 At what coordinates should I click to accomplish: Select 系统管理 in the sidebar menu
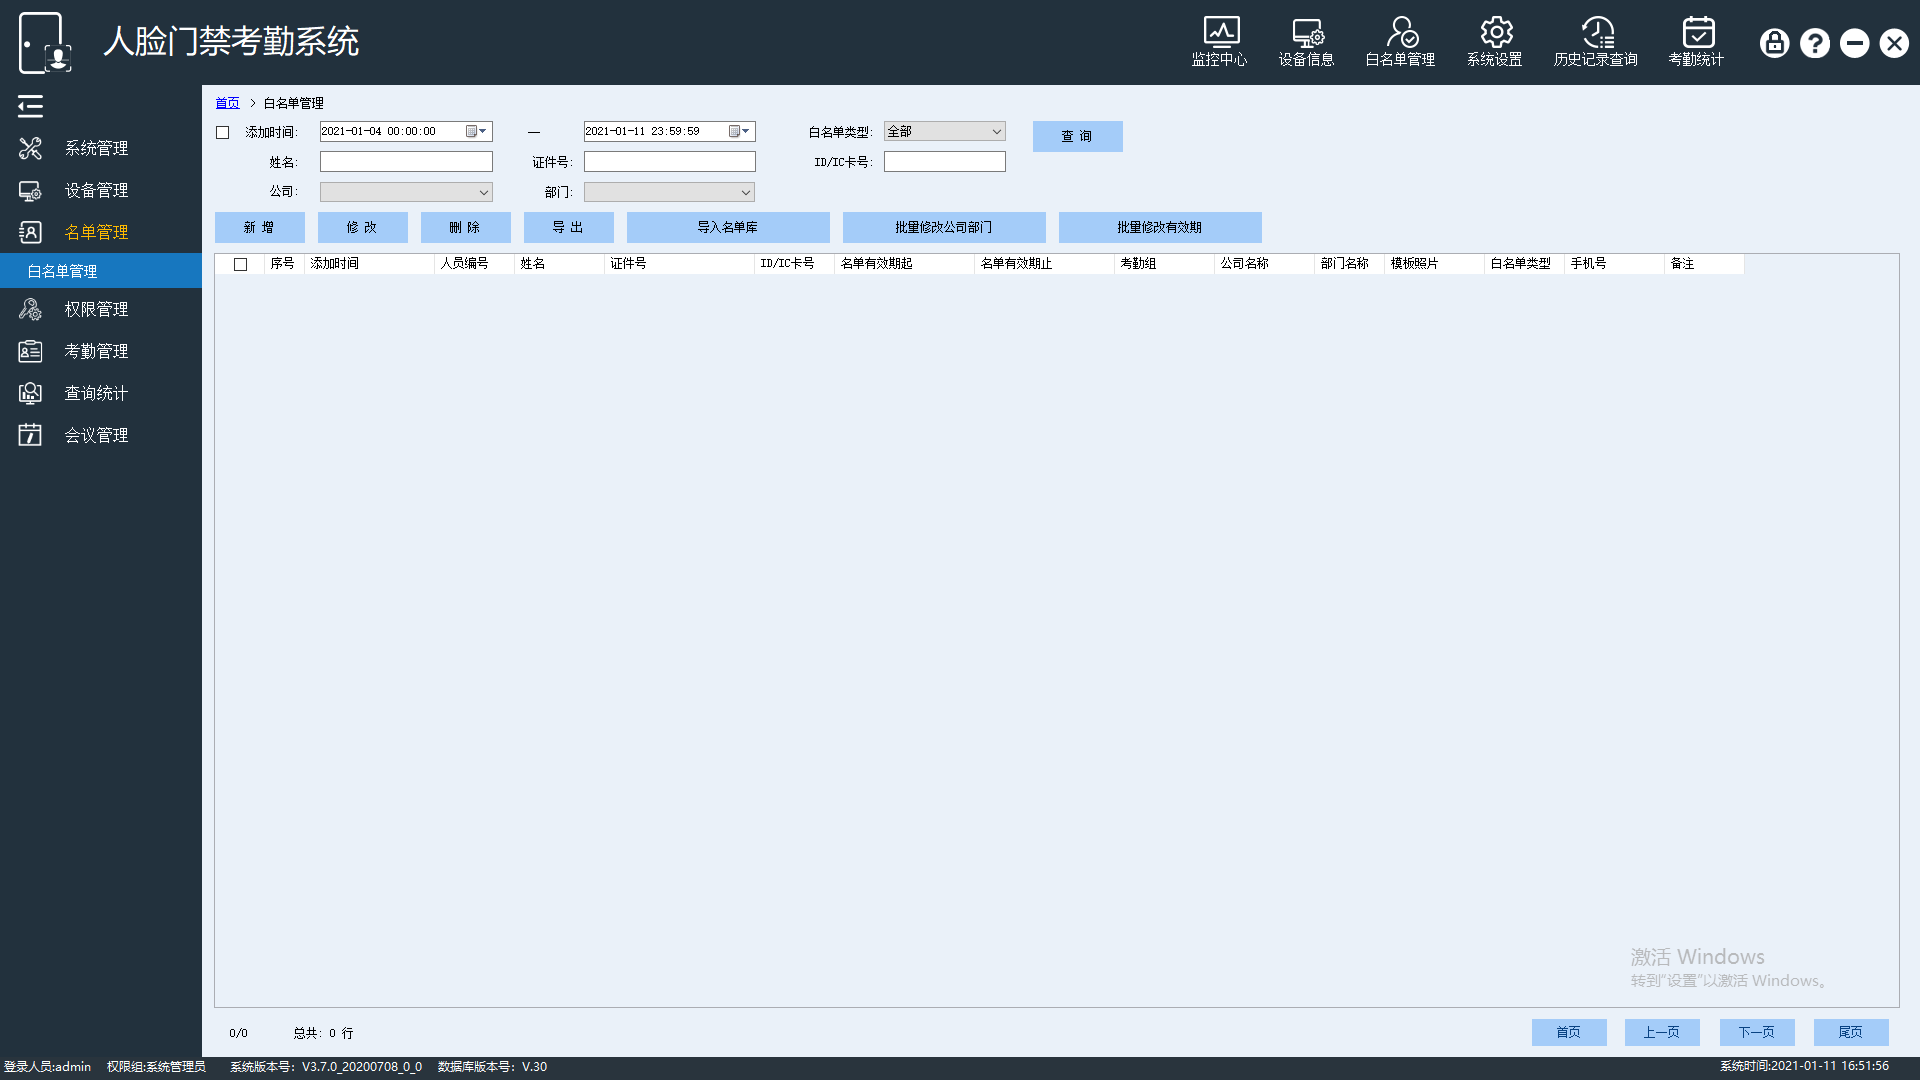[97, 148]
